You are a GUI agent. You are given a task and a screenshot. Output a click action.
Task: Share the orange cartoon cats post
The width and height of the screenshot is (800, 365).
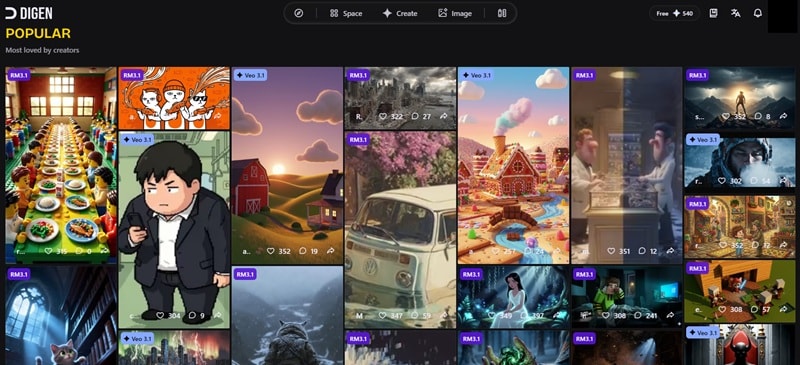pos(218,116)
